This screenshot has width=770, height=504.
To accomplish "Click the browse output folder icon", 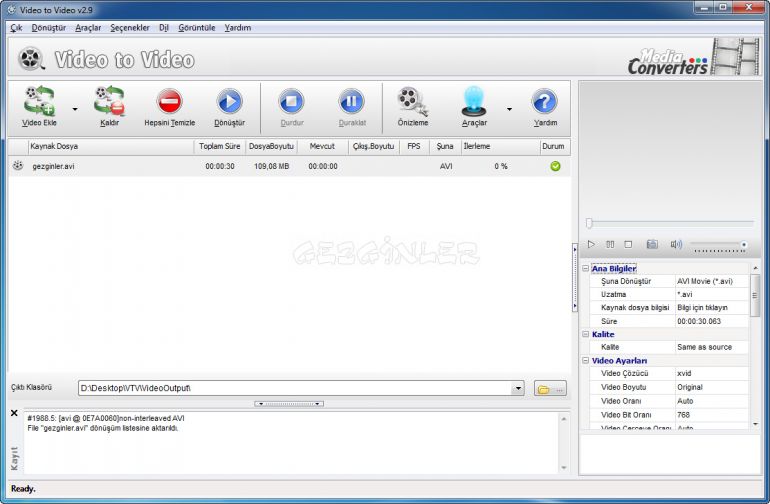I will click(550, 388).
